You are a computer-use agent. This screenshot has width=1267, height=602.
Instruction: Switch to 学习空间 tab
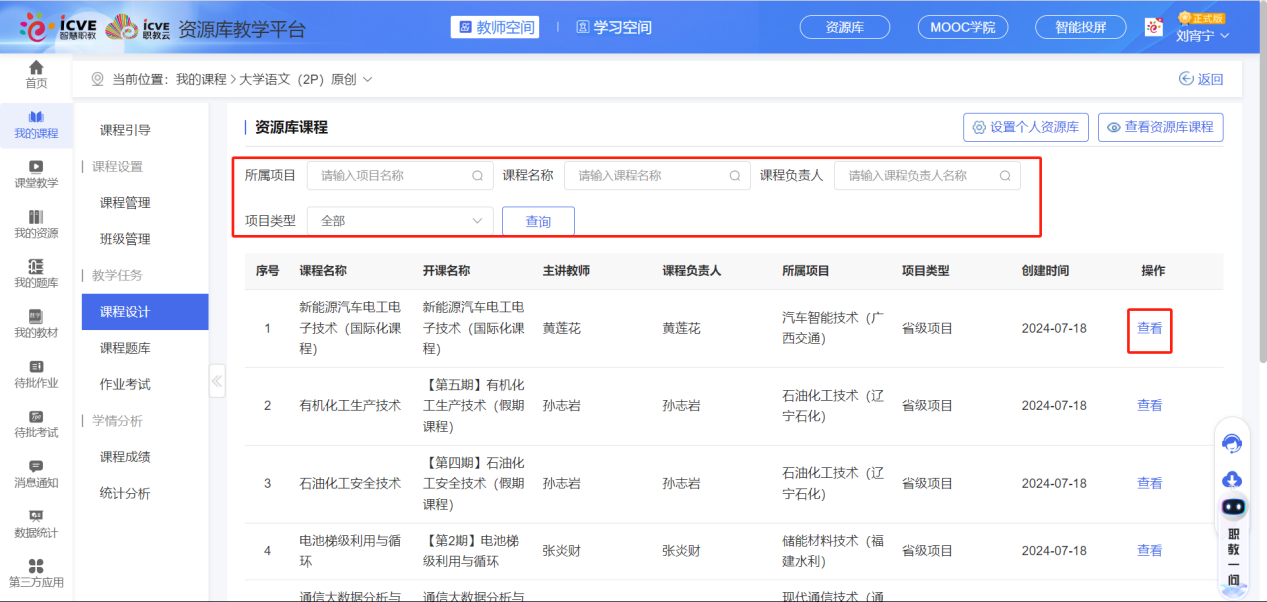pyautogui.click(x=614, y=27)
